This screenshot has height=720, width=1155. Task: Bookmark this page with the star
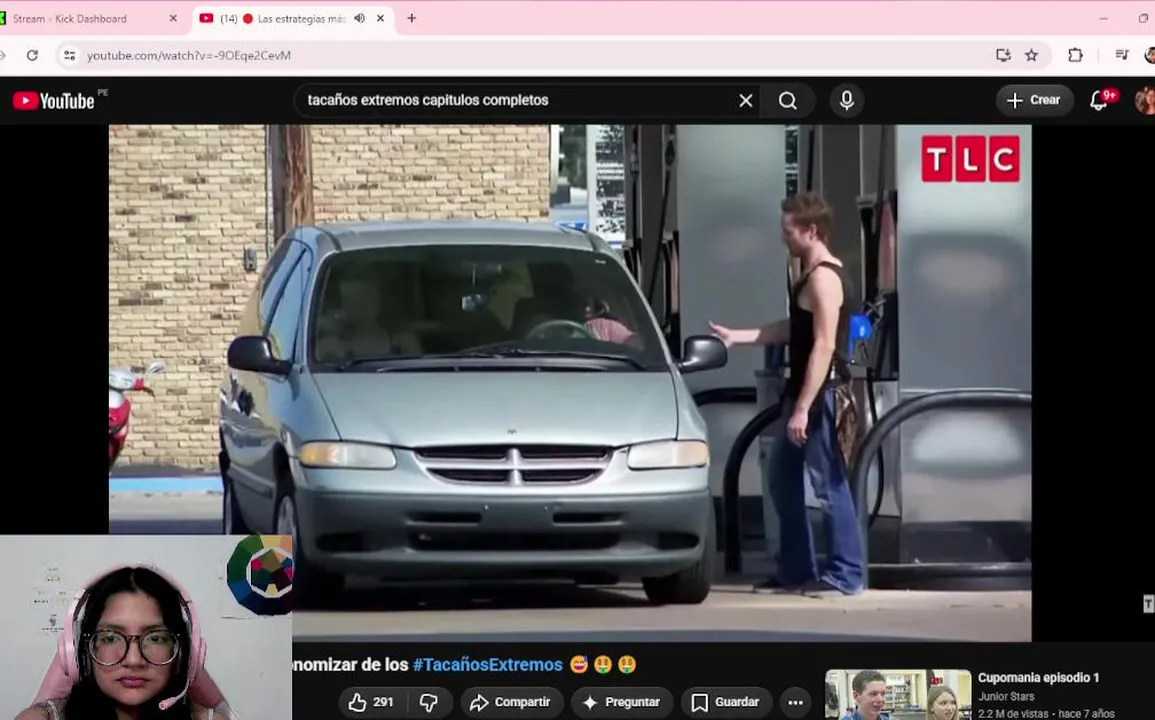click(x=1031, y=55)
